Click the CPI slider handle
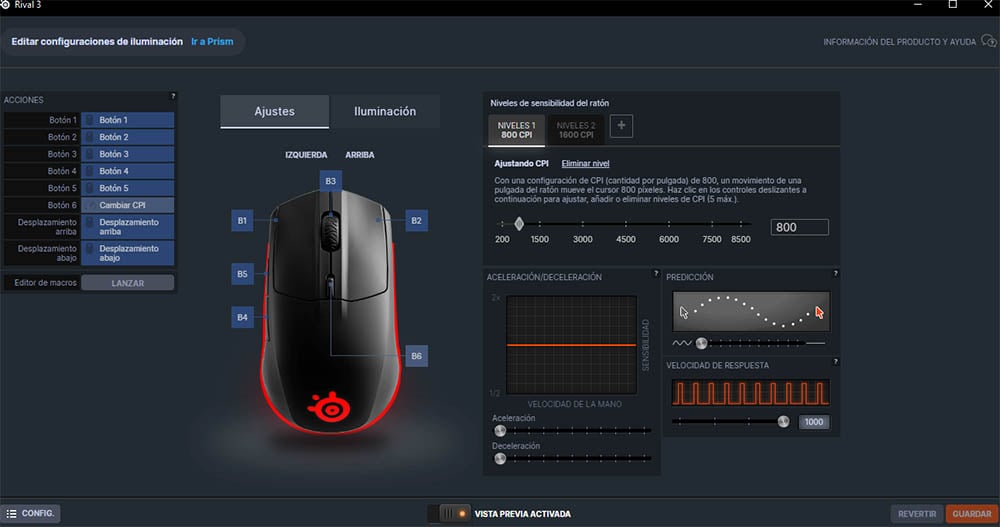This screenshot has height=527, width=1000. tap(519, 224)
